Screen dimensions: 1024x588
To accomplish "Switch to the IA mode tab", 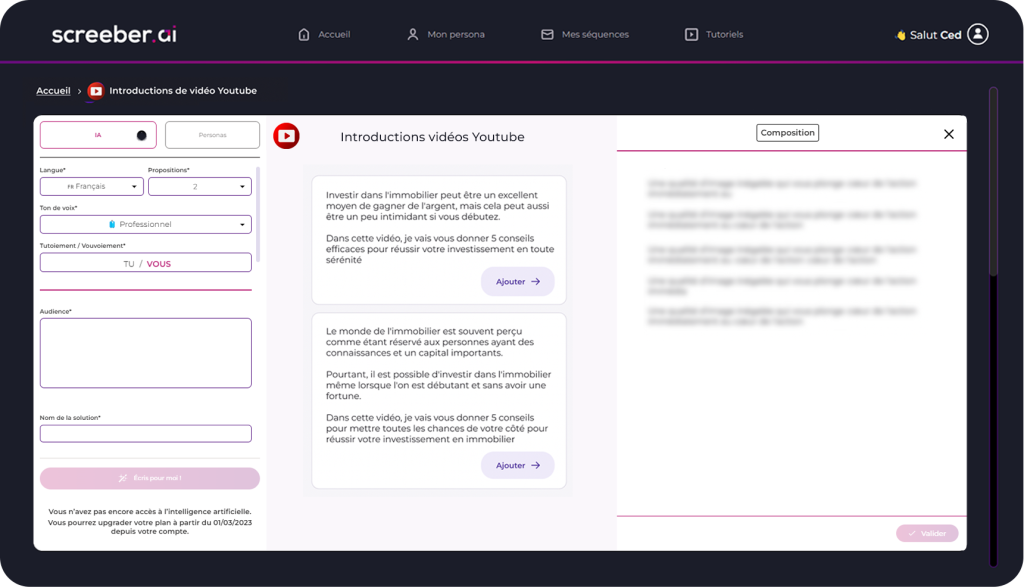I will pos(98,135).
